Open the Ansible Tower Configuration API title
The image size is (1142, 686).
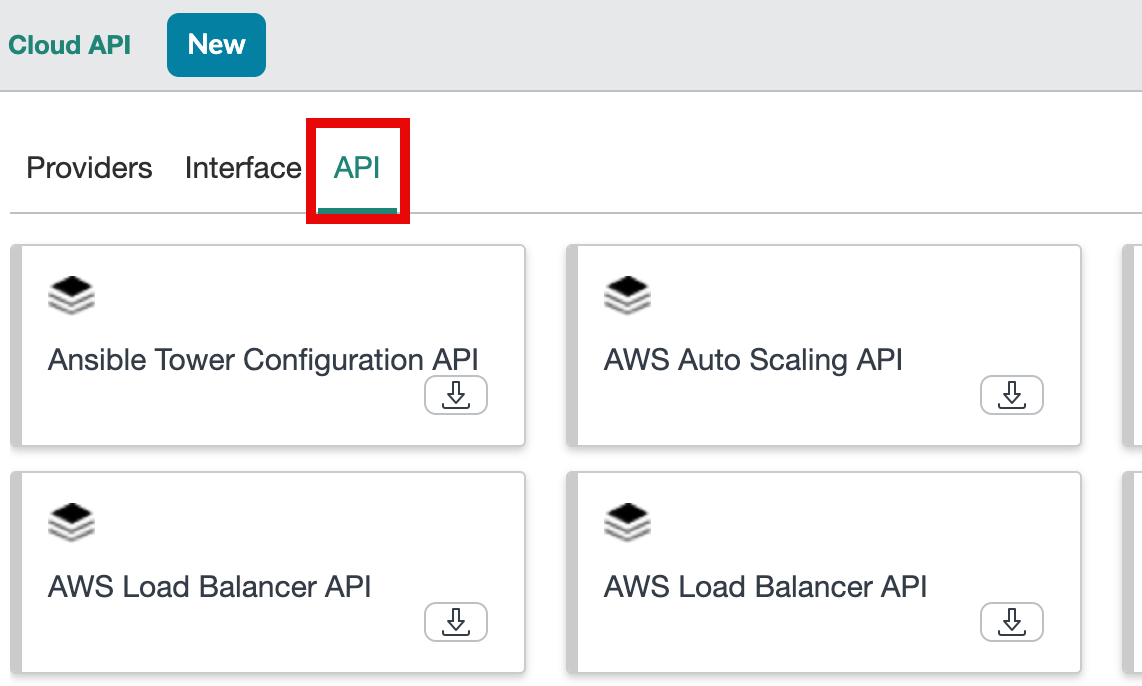click(x=263, y=360)
